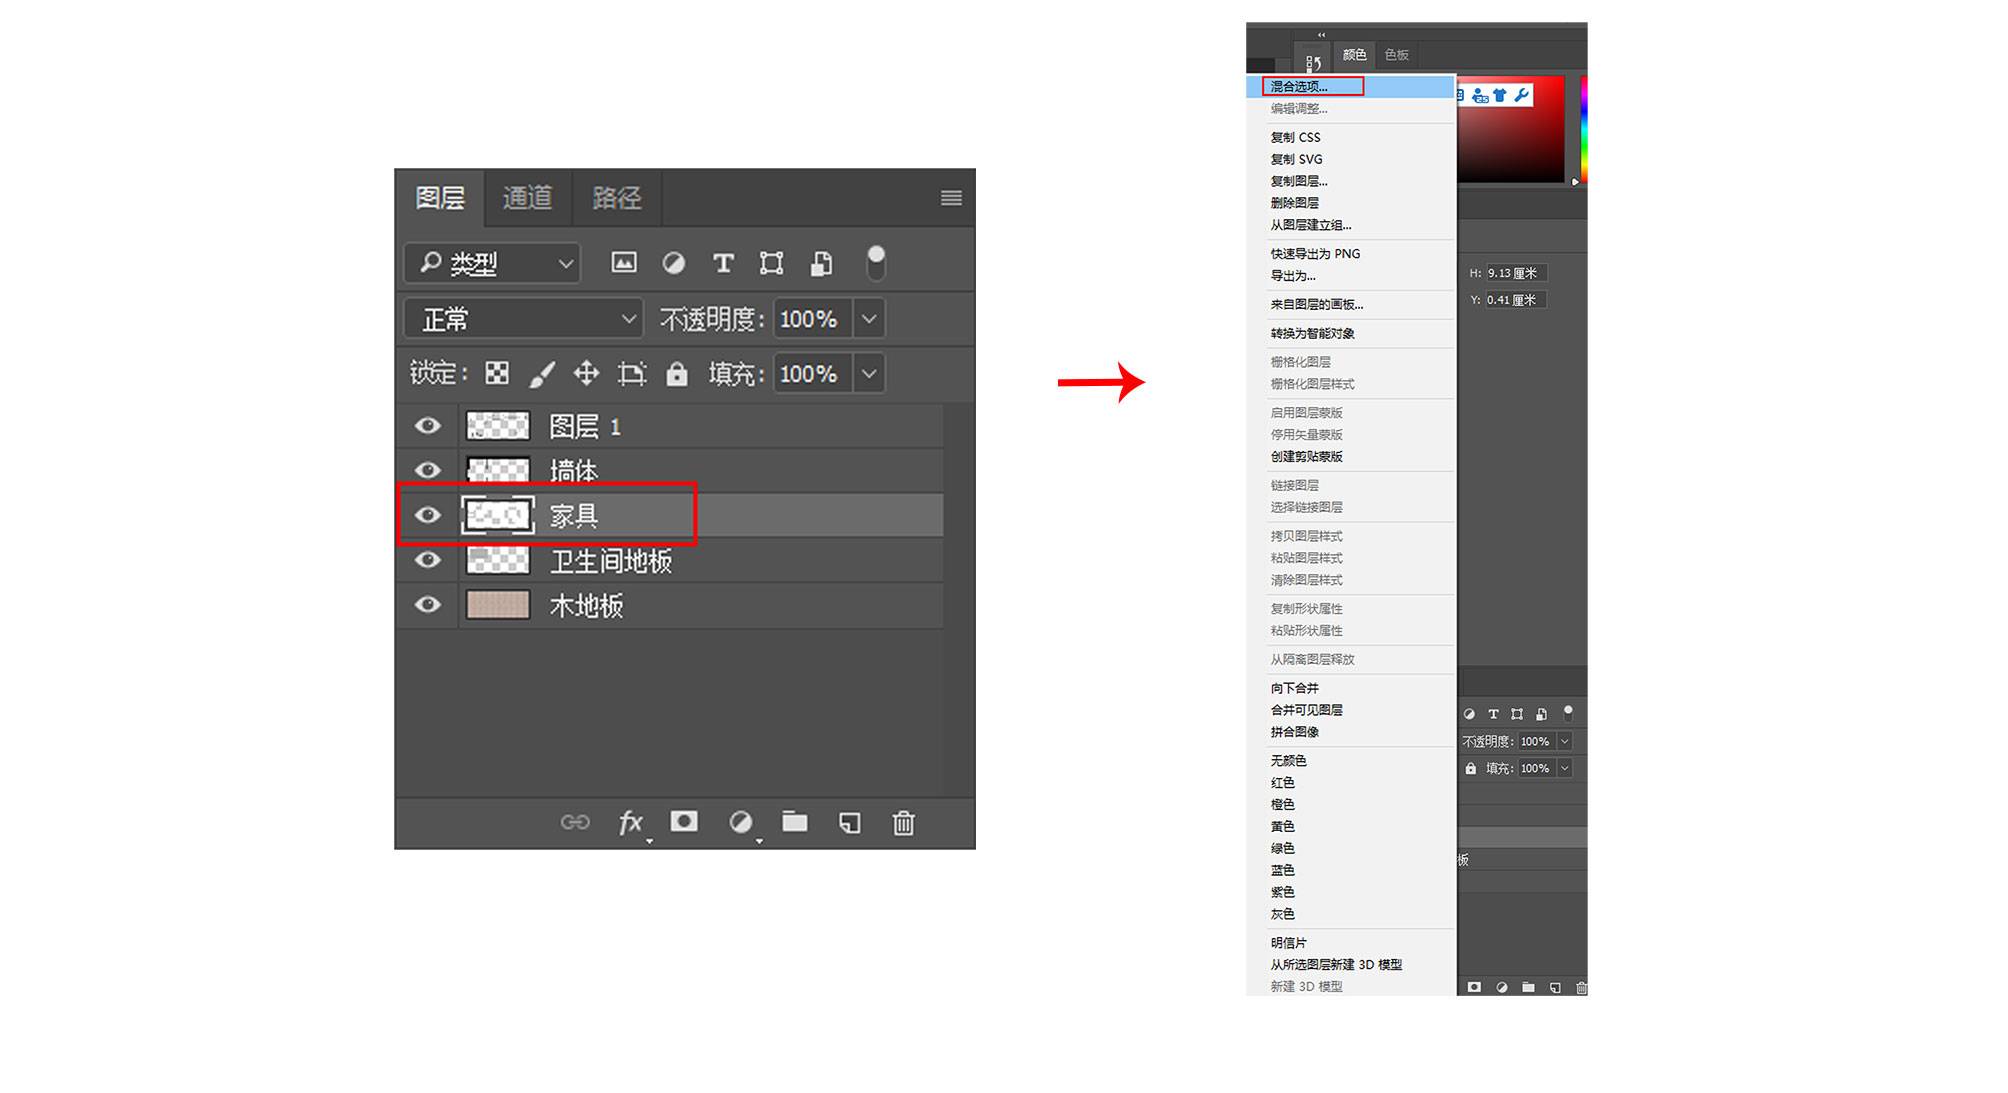This screenshot has height=1093, width=2008.
Task: Filter by pixel layer image icon
Action: [x=624, y=263]
